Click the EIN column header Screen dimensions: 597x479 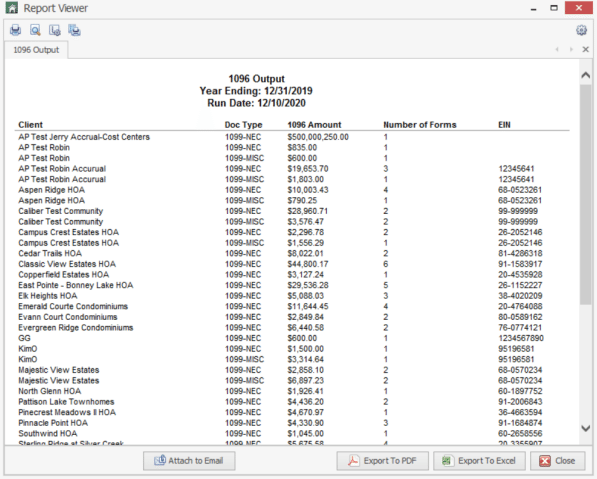pos(504,125)
